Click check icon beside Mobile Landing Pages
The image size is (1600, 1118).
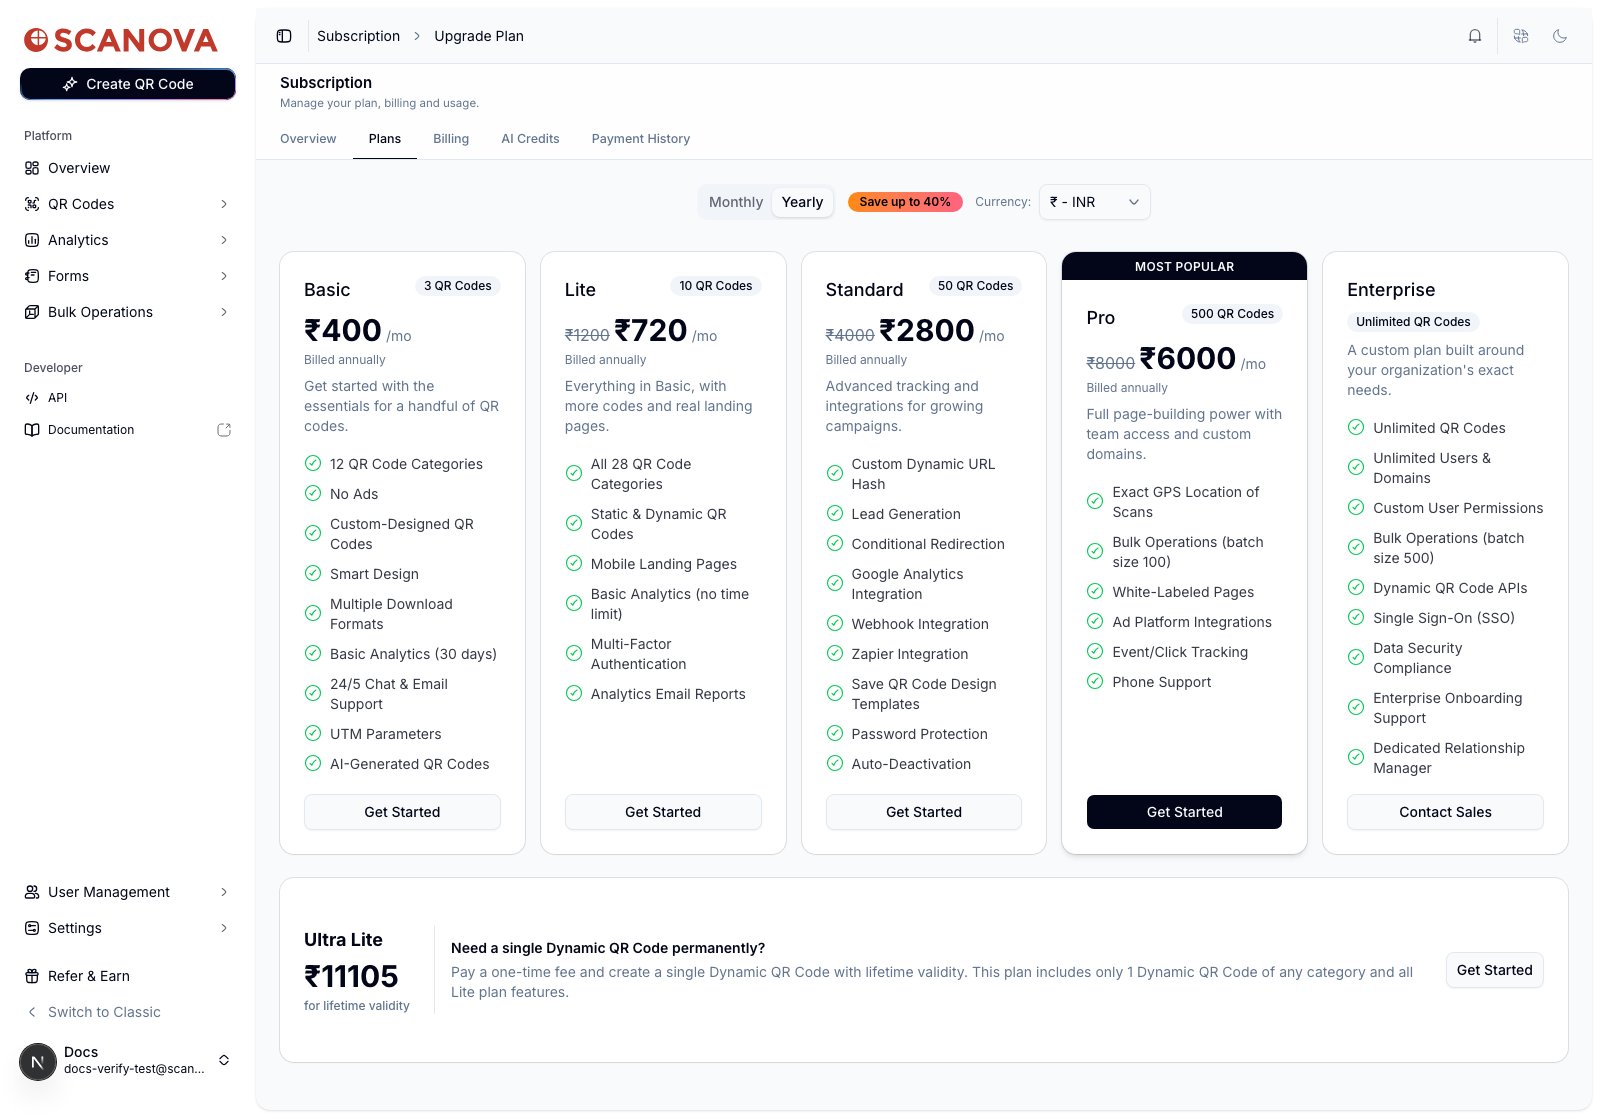pos(574,564)
